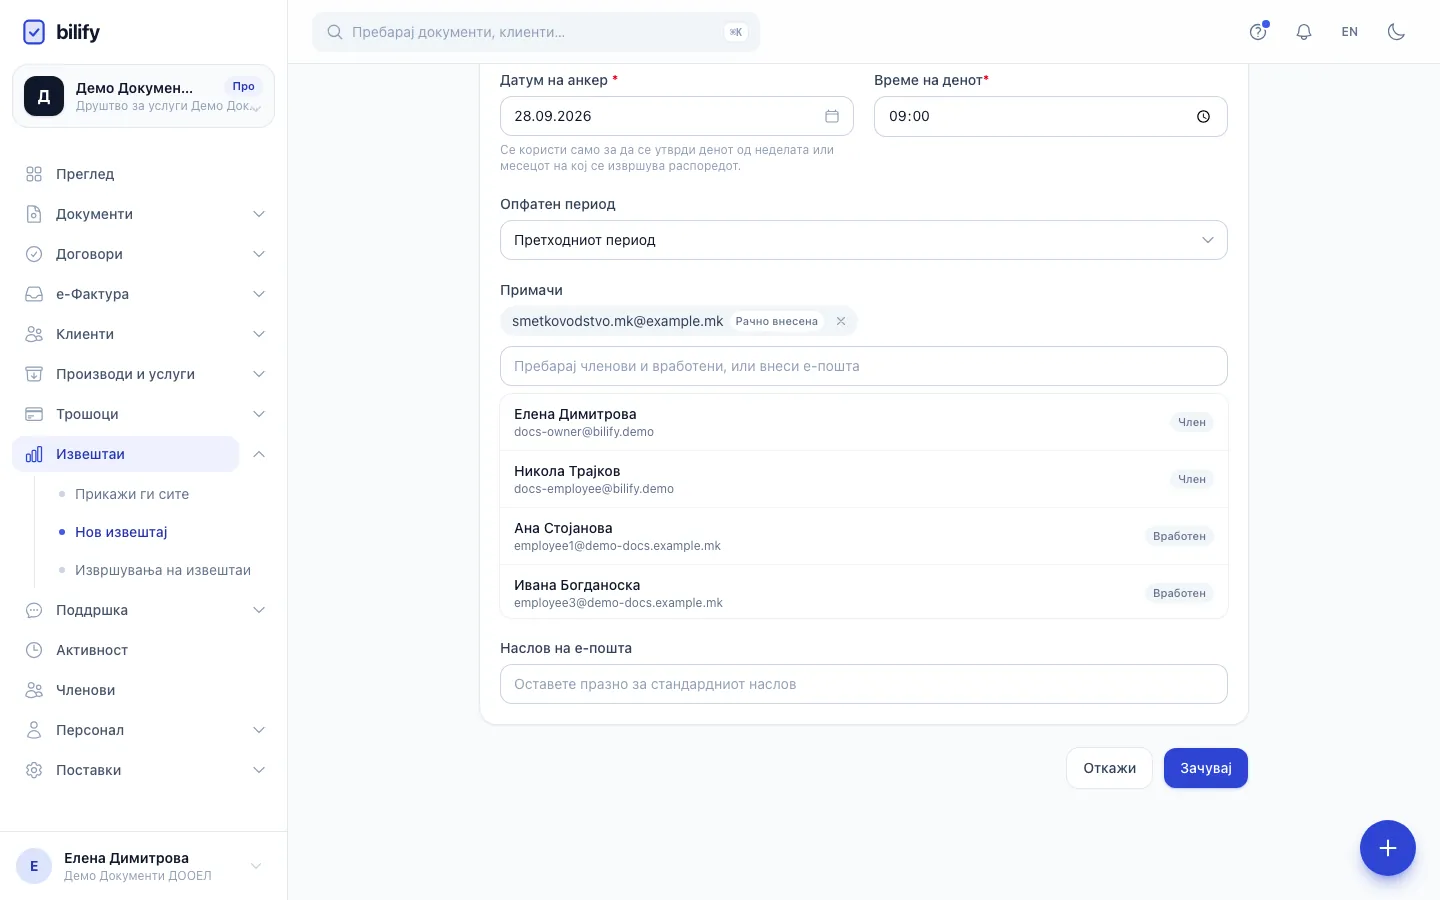
Task: Add Елена Димитрова from the recipient suggestions
Action: pyautogui.click(x=864, y=422)
